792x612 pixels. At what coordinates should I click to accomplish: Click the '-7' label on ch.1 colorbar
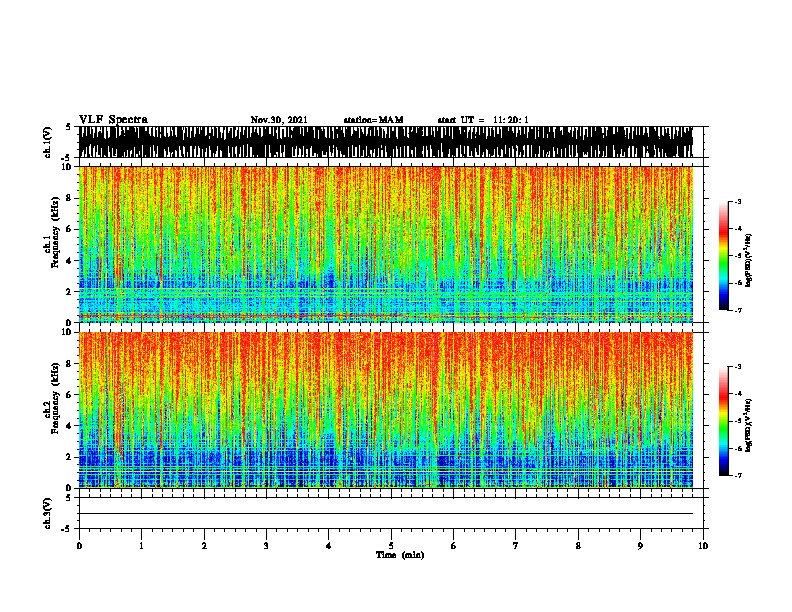tap(738, 310)
